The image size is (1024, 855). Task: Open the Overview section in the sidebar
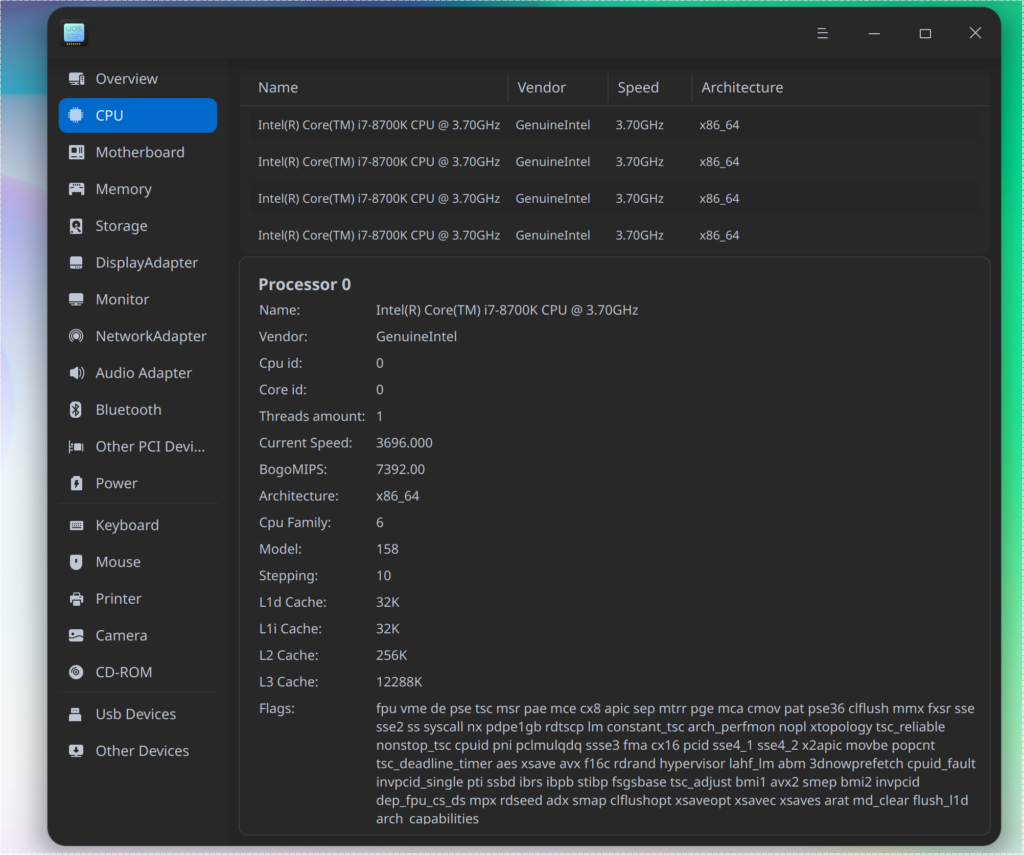tap(138, 79)
